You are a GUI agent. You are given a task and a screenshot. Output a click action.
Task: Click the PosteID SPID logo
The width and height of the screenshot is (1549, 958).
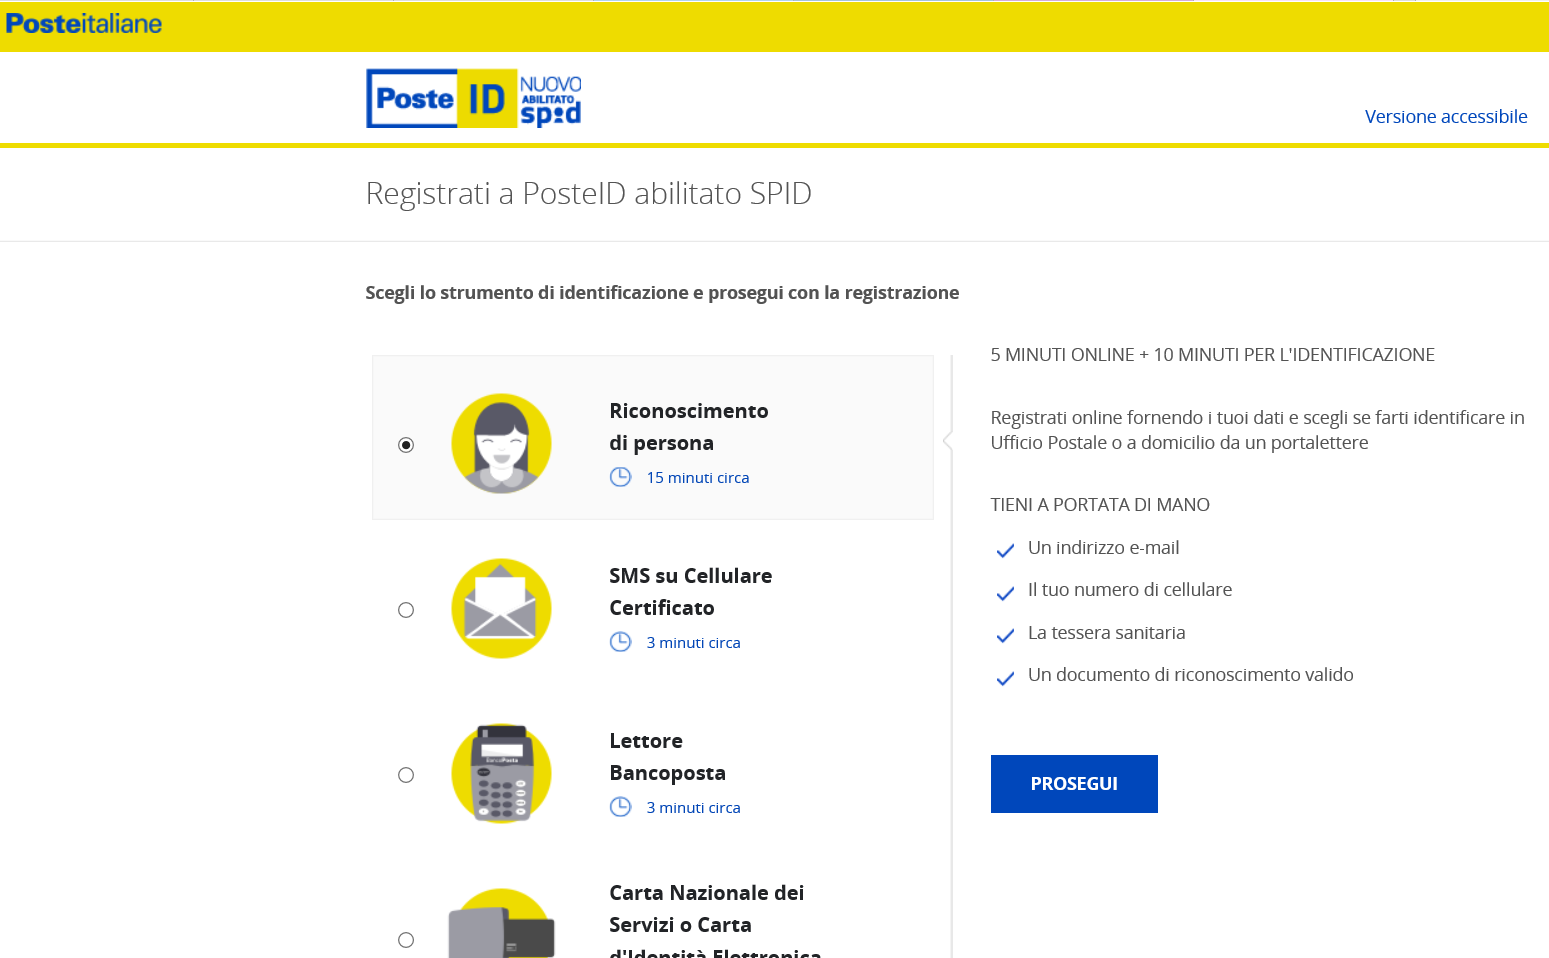pos(474,98)
